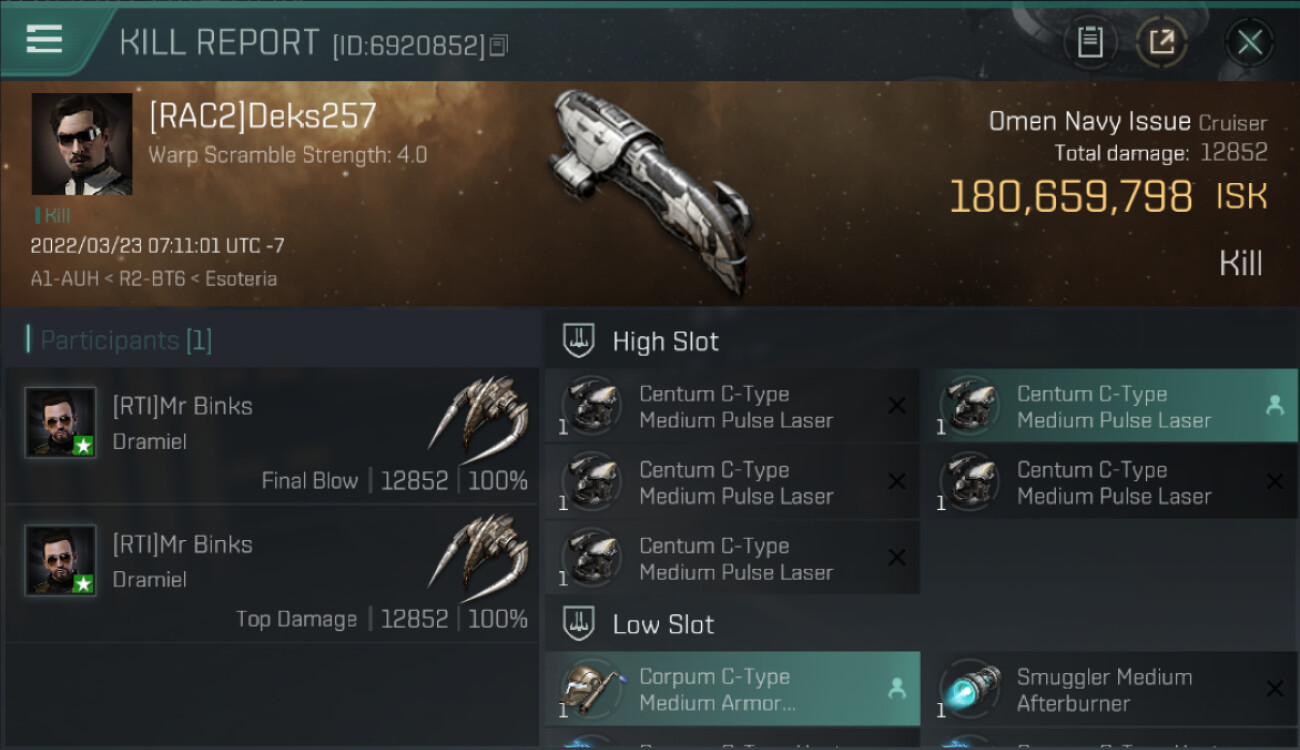Select highlighted Centum C-Type Pulse Laser

click(x=1110, y=406)
